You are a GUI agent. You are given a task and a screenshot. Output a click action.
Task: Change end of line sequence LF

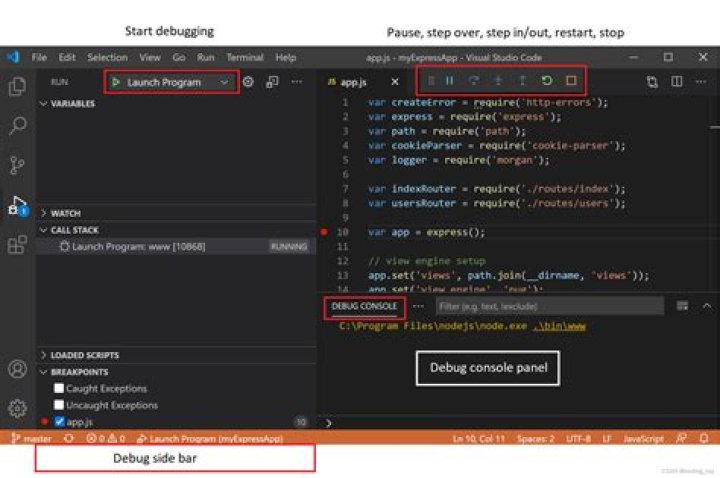coord(607,439)
